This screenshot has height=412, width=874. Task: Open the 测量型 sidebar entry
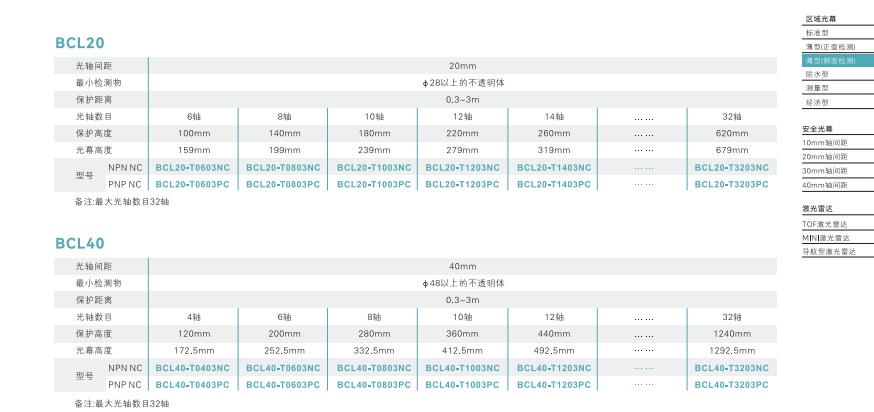pos(817,88)
